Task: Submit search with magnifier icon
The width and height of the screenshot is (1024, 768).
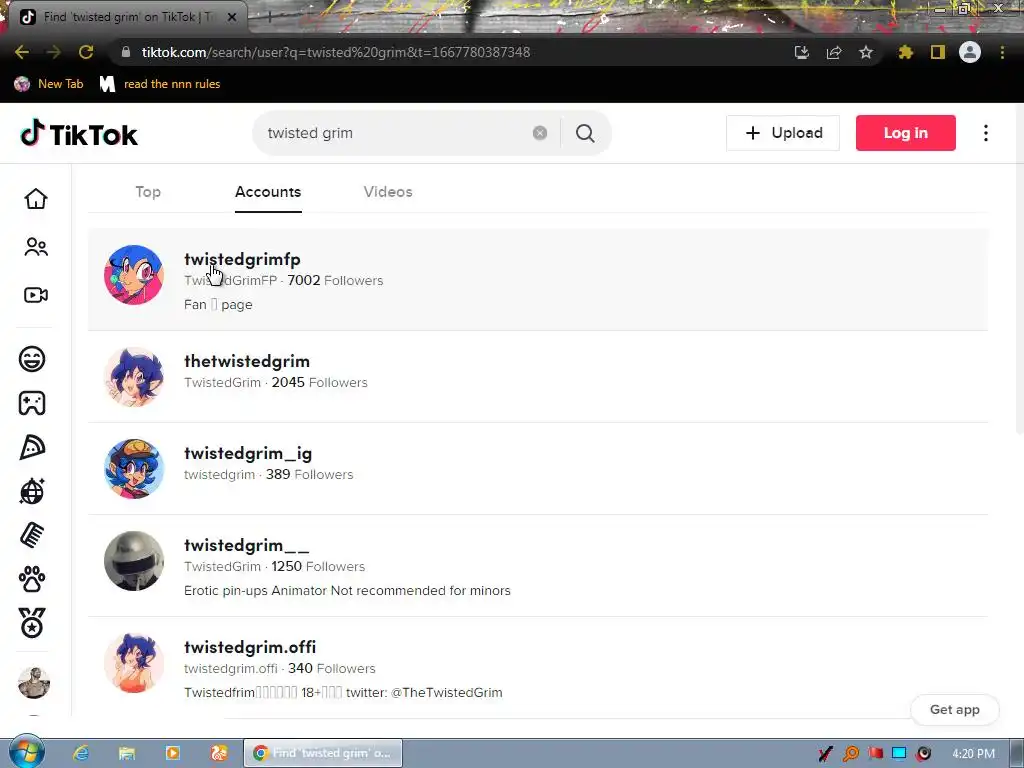Action: (x=585, y=133)
